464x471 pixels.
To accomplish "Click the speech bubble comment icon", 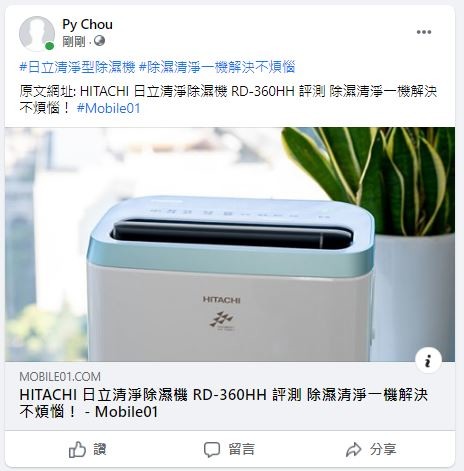I will click(x=212, y=450).
